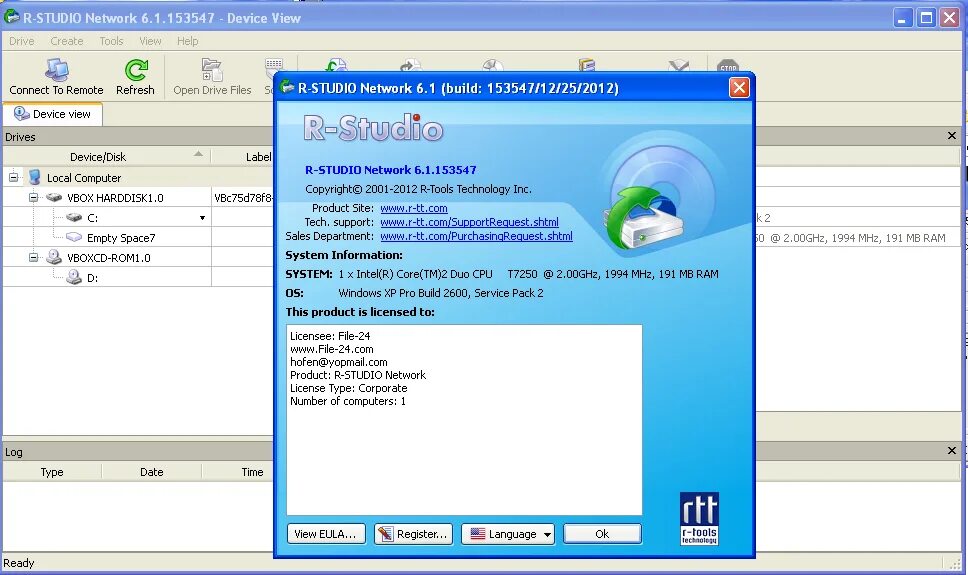Select VBOXCD-ROM1.0 in the drives tree

click(x=109, y=258)
